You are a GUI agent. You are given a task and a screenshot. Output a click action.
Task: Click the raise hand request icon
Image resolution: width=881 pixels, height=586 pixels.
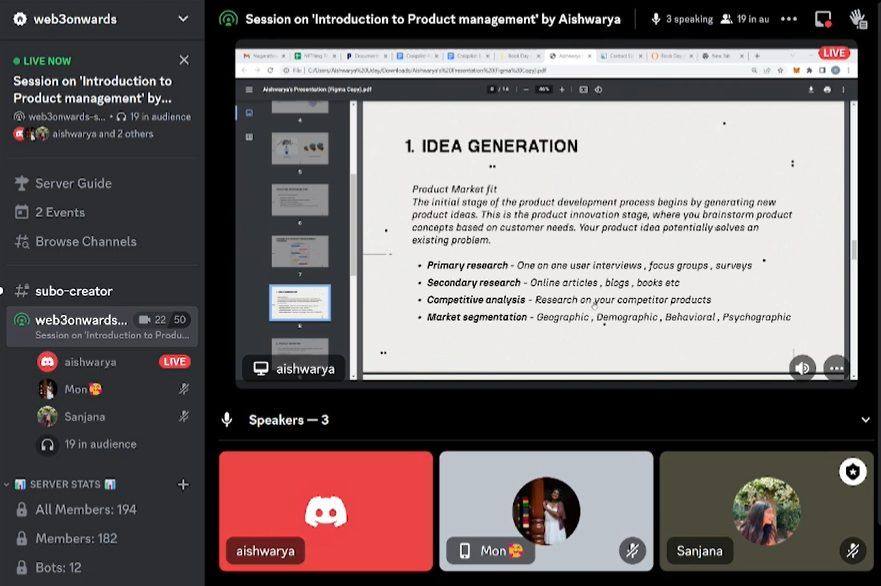coord(858,19)
